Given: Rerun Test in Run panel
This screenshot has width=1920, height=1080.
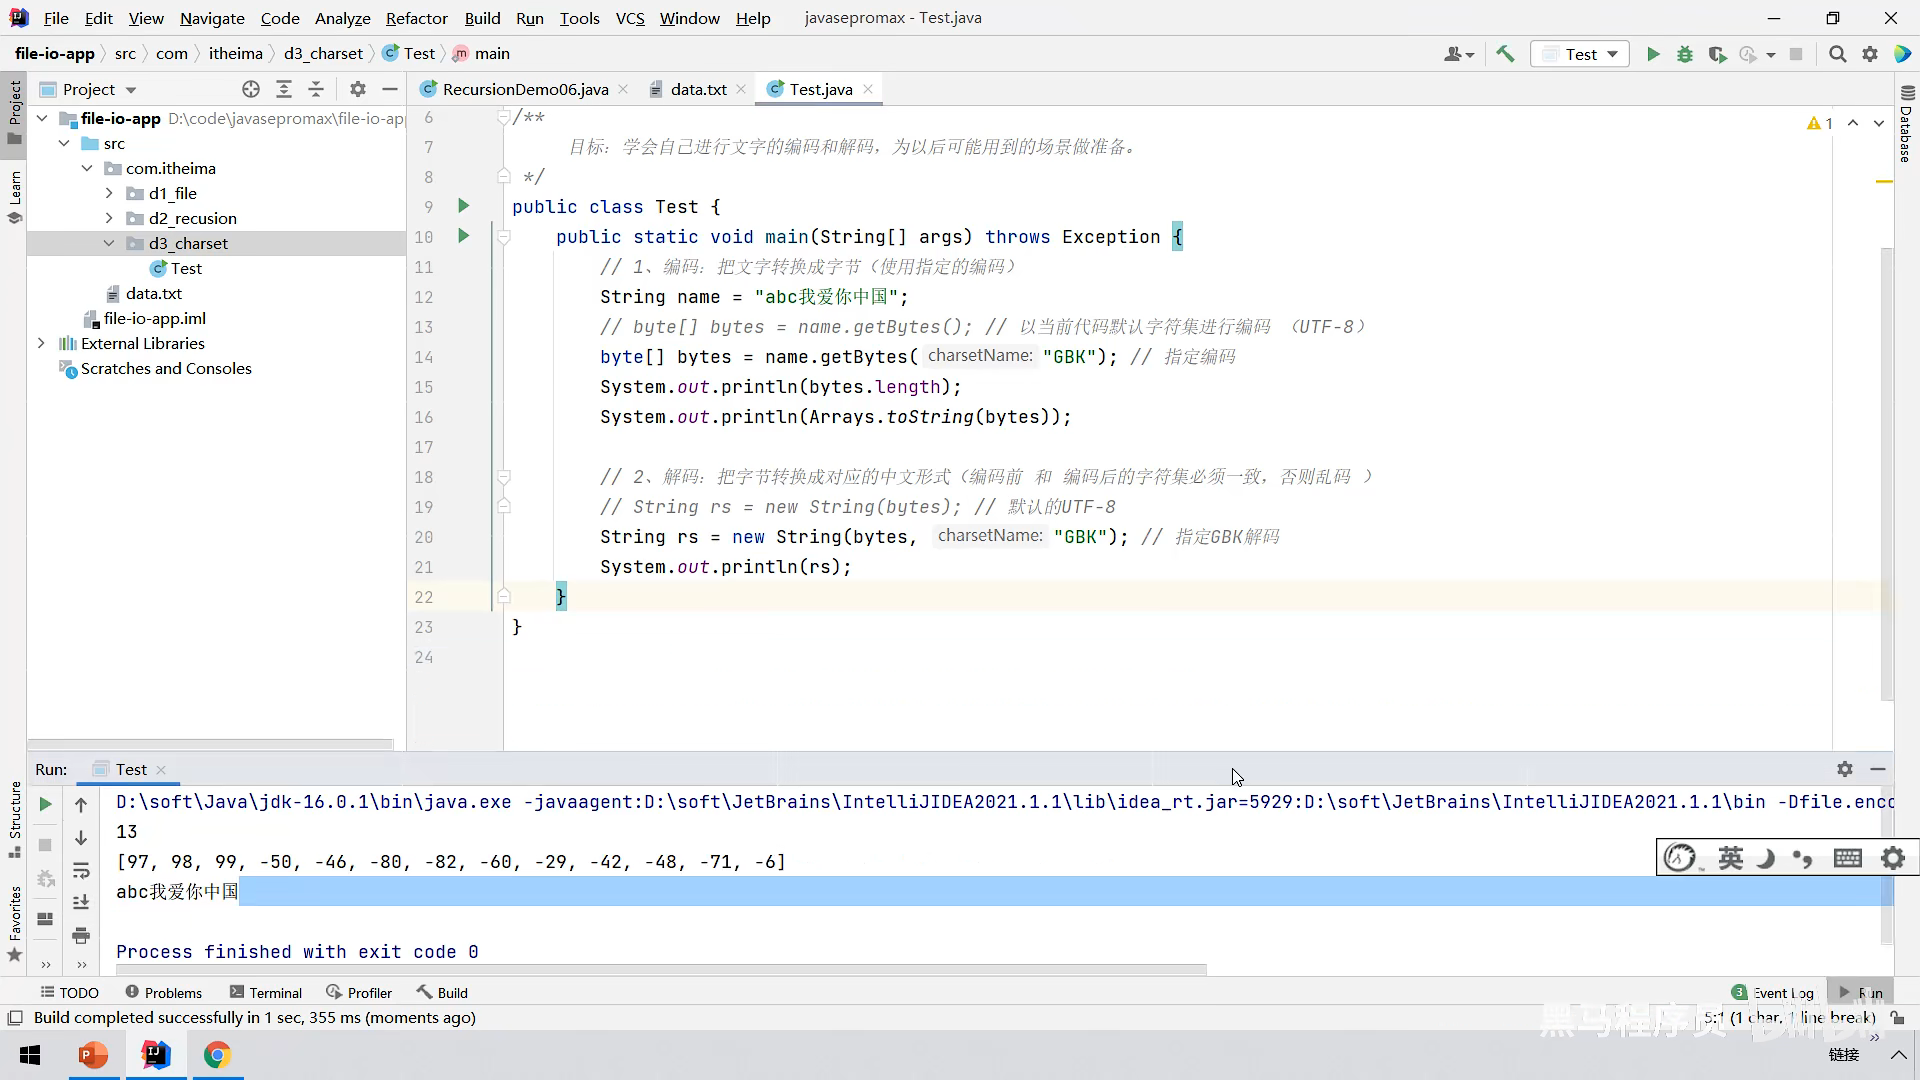Looking at the screenshot, I should click(45, 804).
